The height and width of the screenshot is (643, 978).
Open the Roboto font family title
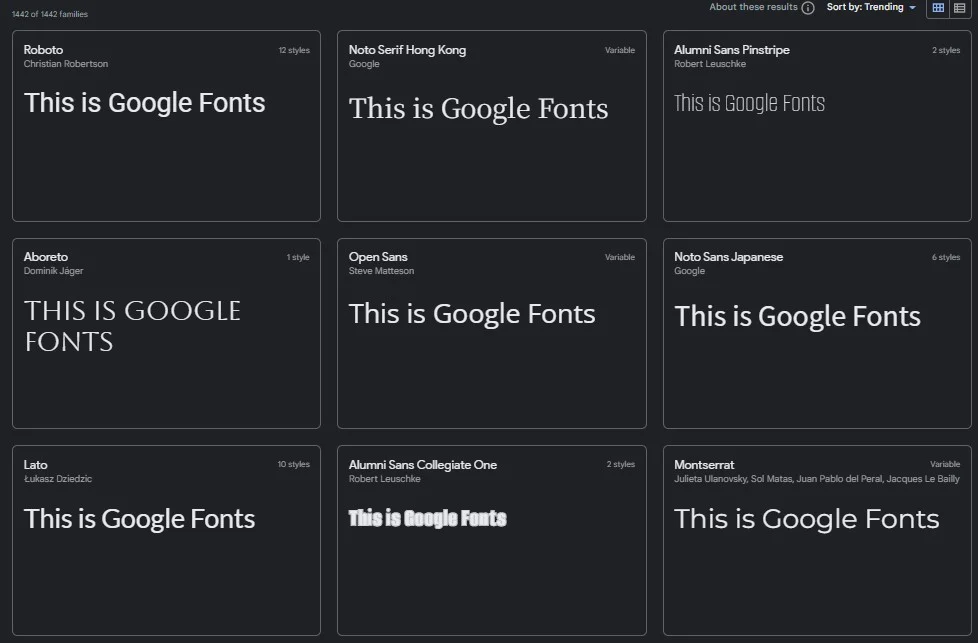click(43, 50)
